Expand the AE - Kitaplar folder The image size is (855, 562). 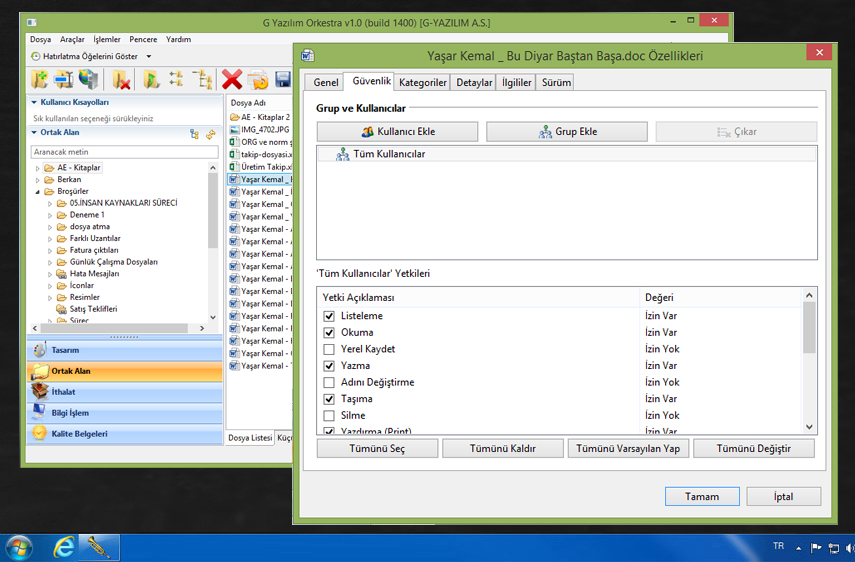point(37,168)
